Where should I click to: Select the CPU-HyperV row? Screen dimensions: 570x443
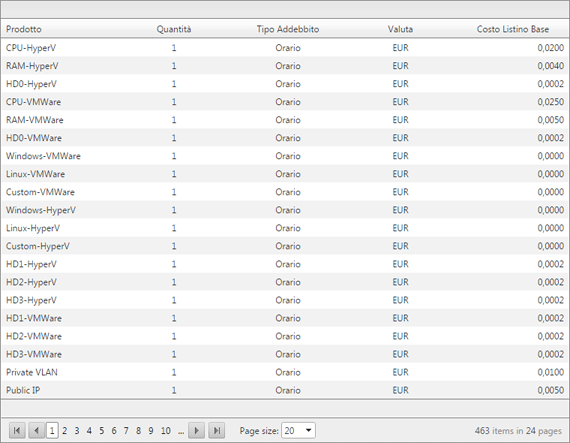click(x=285, y=48)
